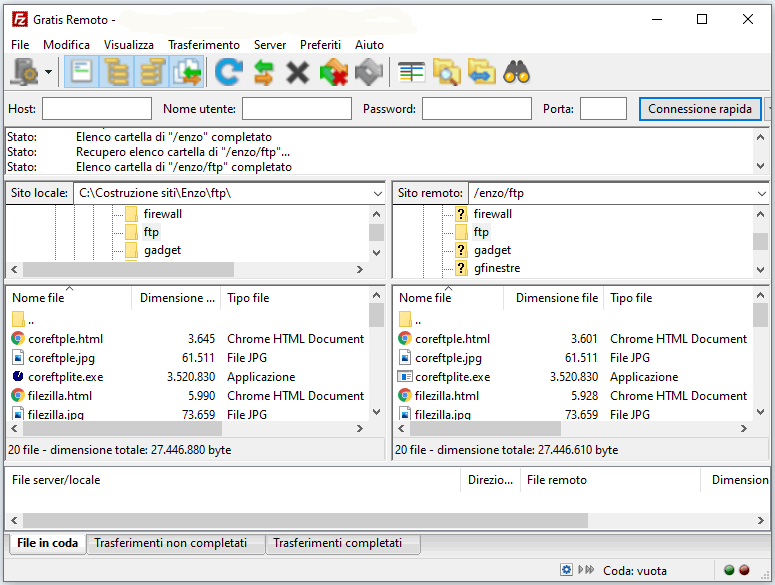Toggle the transfer queue display
Viewport: 775px width, 585px height.
tap(186, 72)
